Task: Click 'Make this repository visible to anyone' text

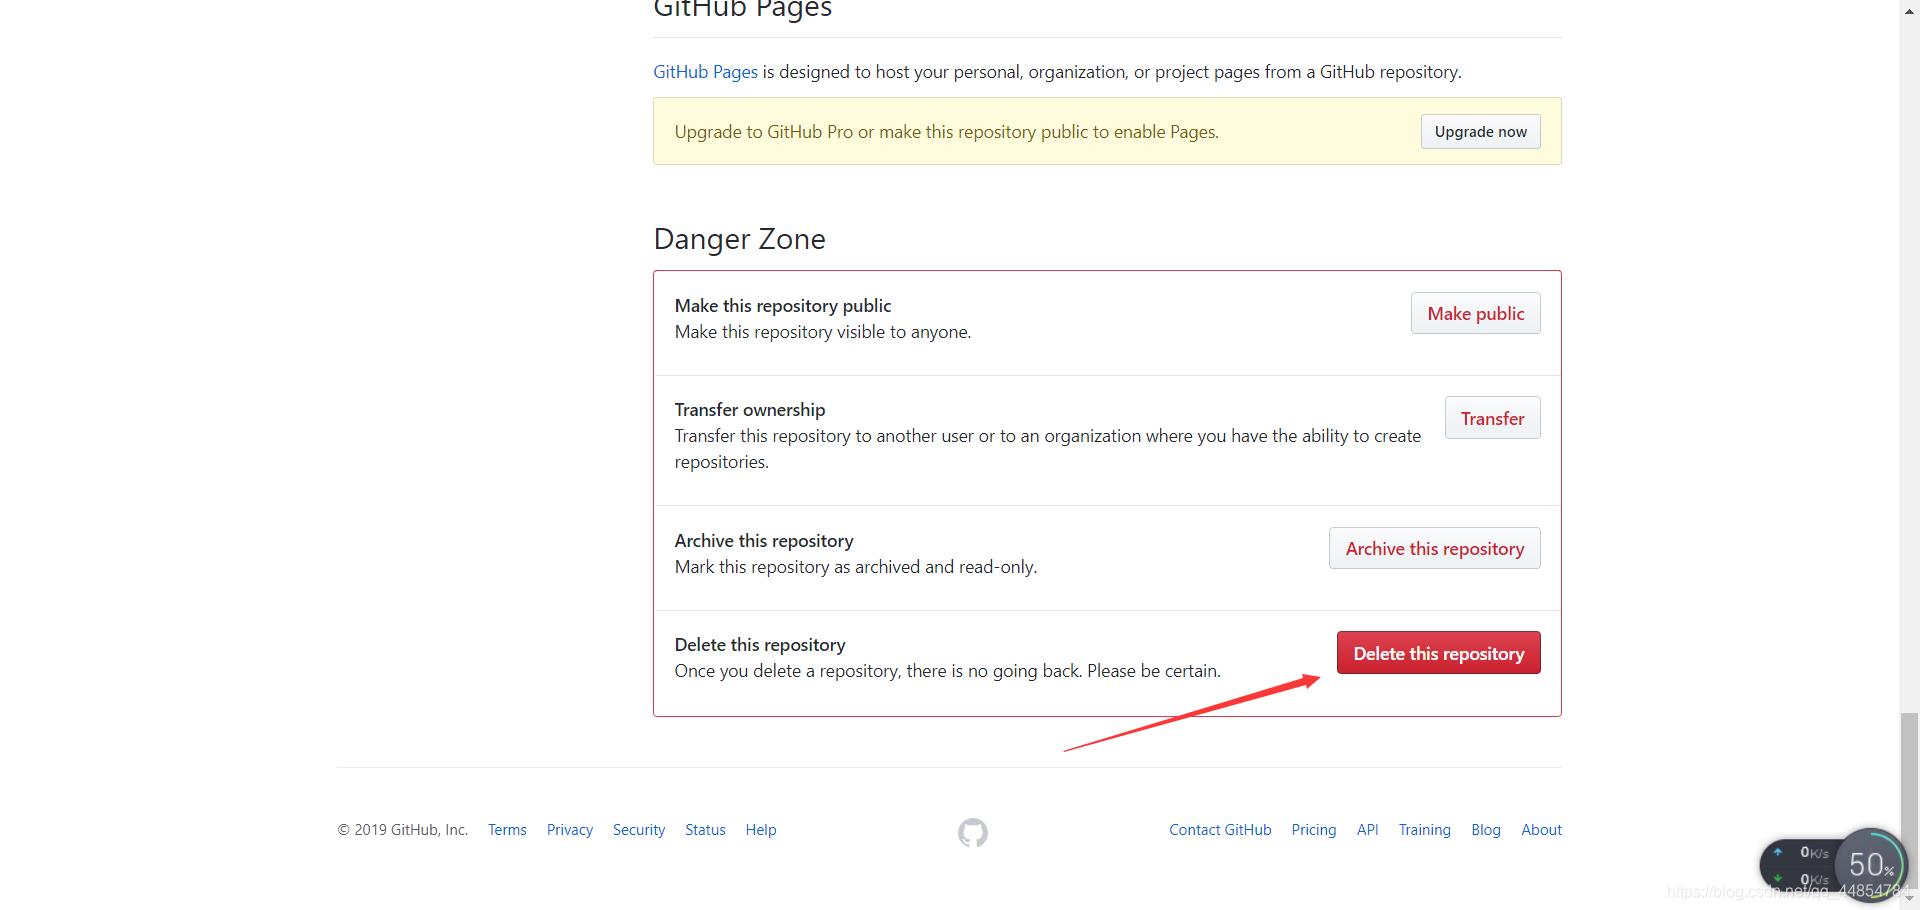Action: click(823, 332)
